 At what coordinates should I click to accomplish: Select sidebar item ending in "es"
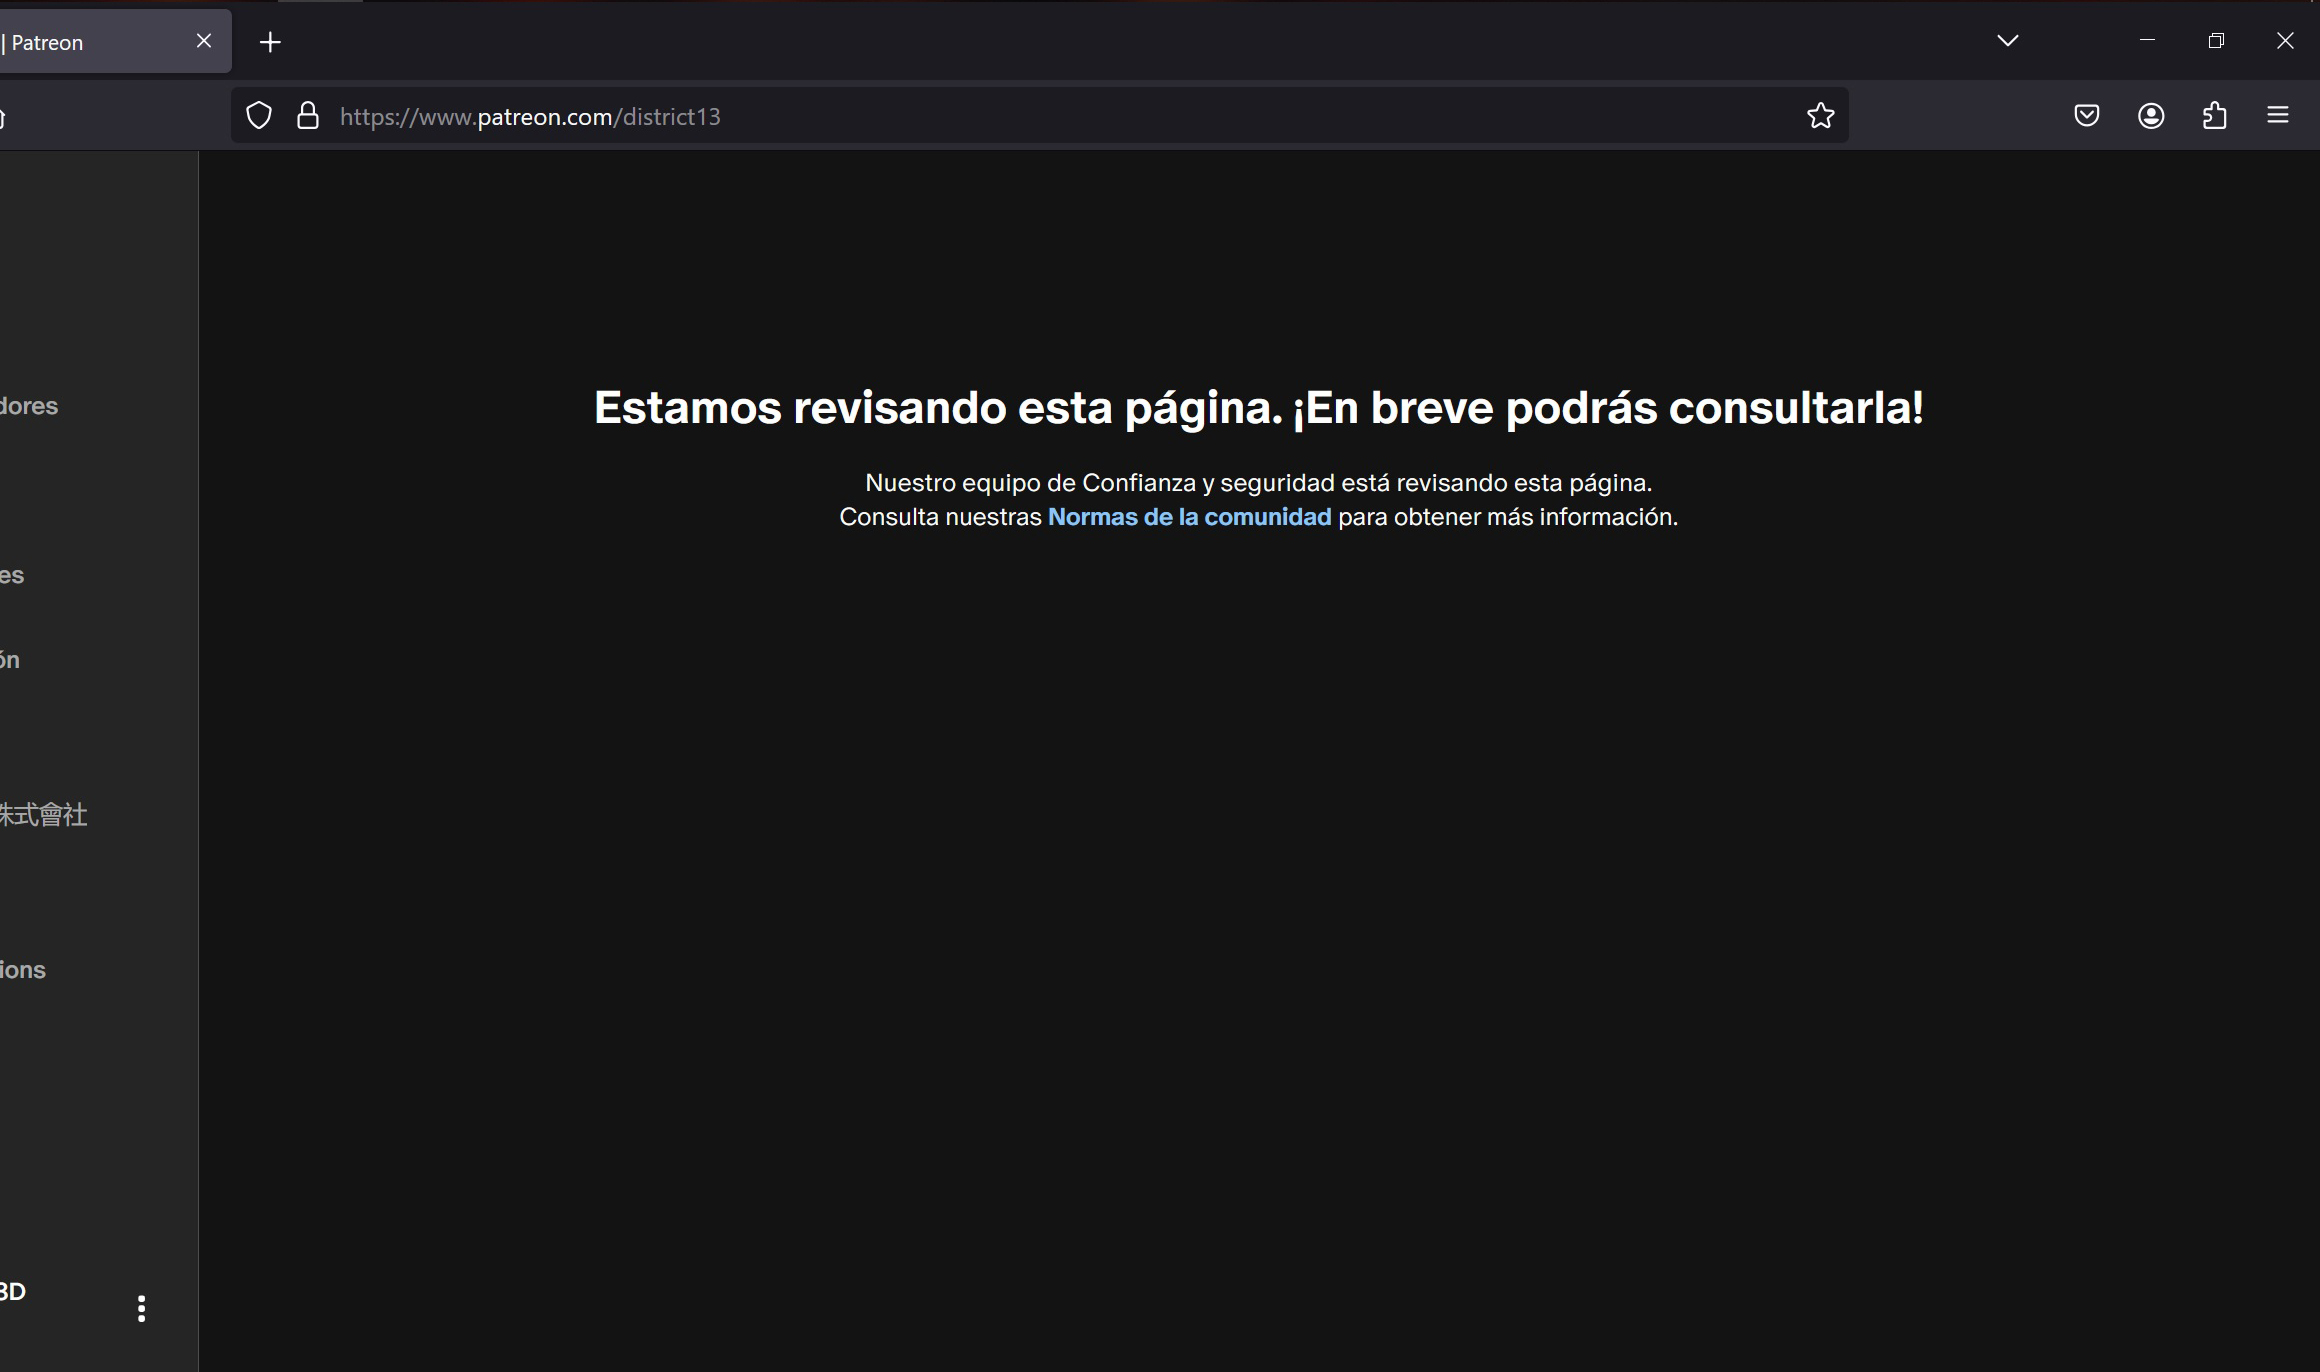tap(13, 575)
